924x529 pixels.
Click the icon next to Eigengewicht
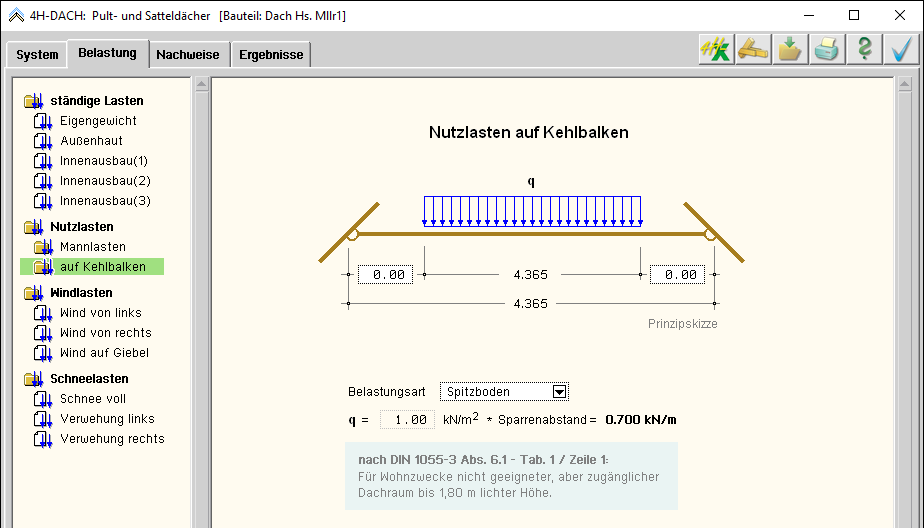(42, 121)
